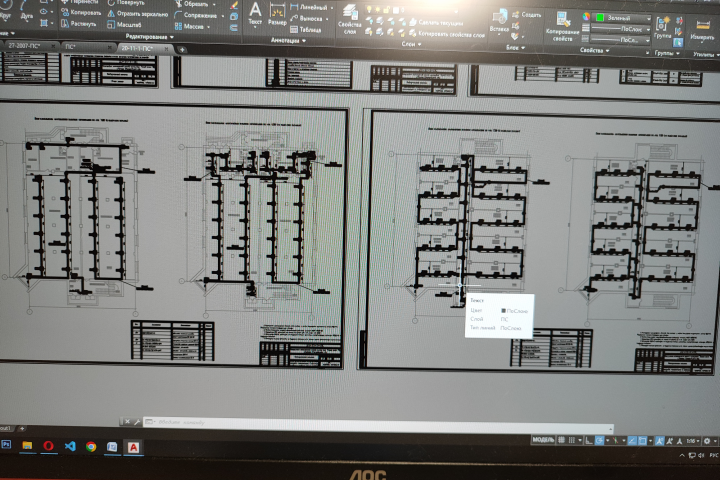This screenshot has height=480, width=720.
Task: Open the annotation scale 1:16 control
Action: pos(692,441)
